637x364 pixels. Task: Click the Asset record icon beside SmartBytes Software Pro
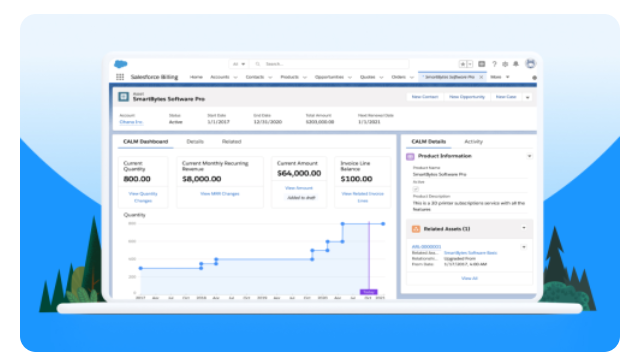point(124,97)
